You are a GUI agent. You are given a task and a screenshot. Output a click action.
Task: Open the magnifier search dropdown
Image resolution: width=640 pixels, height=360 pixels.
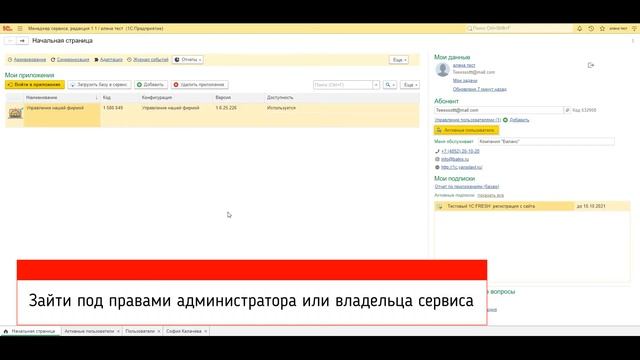click(390, 85)
